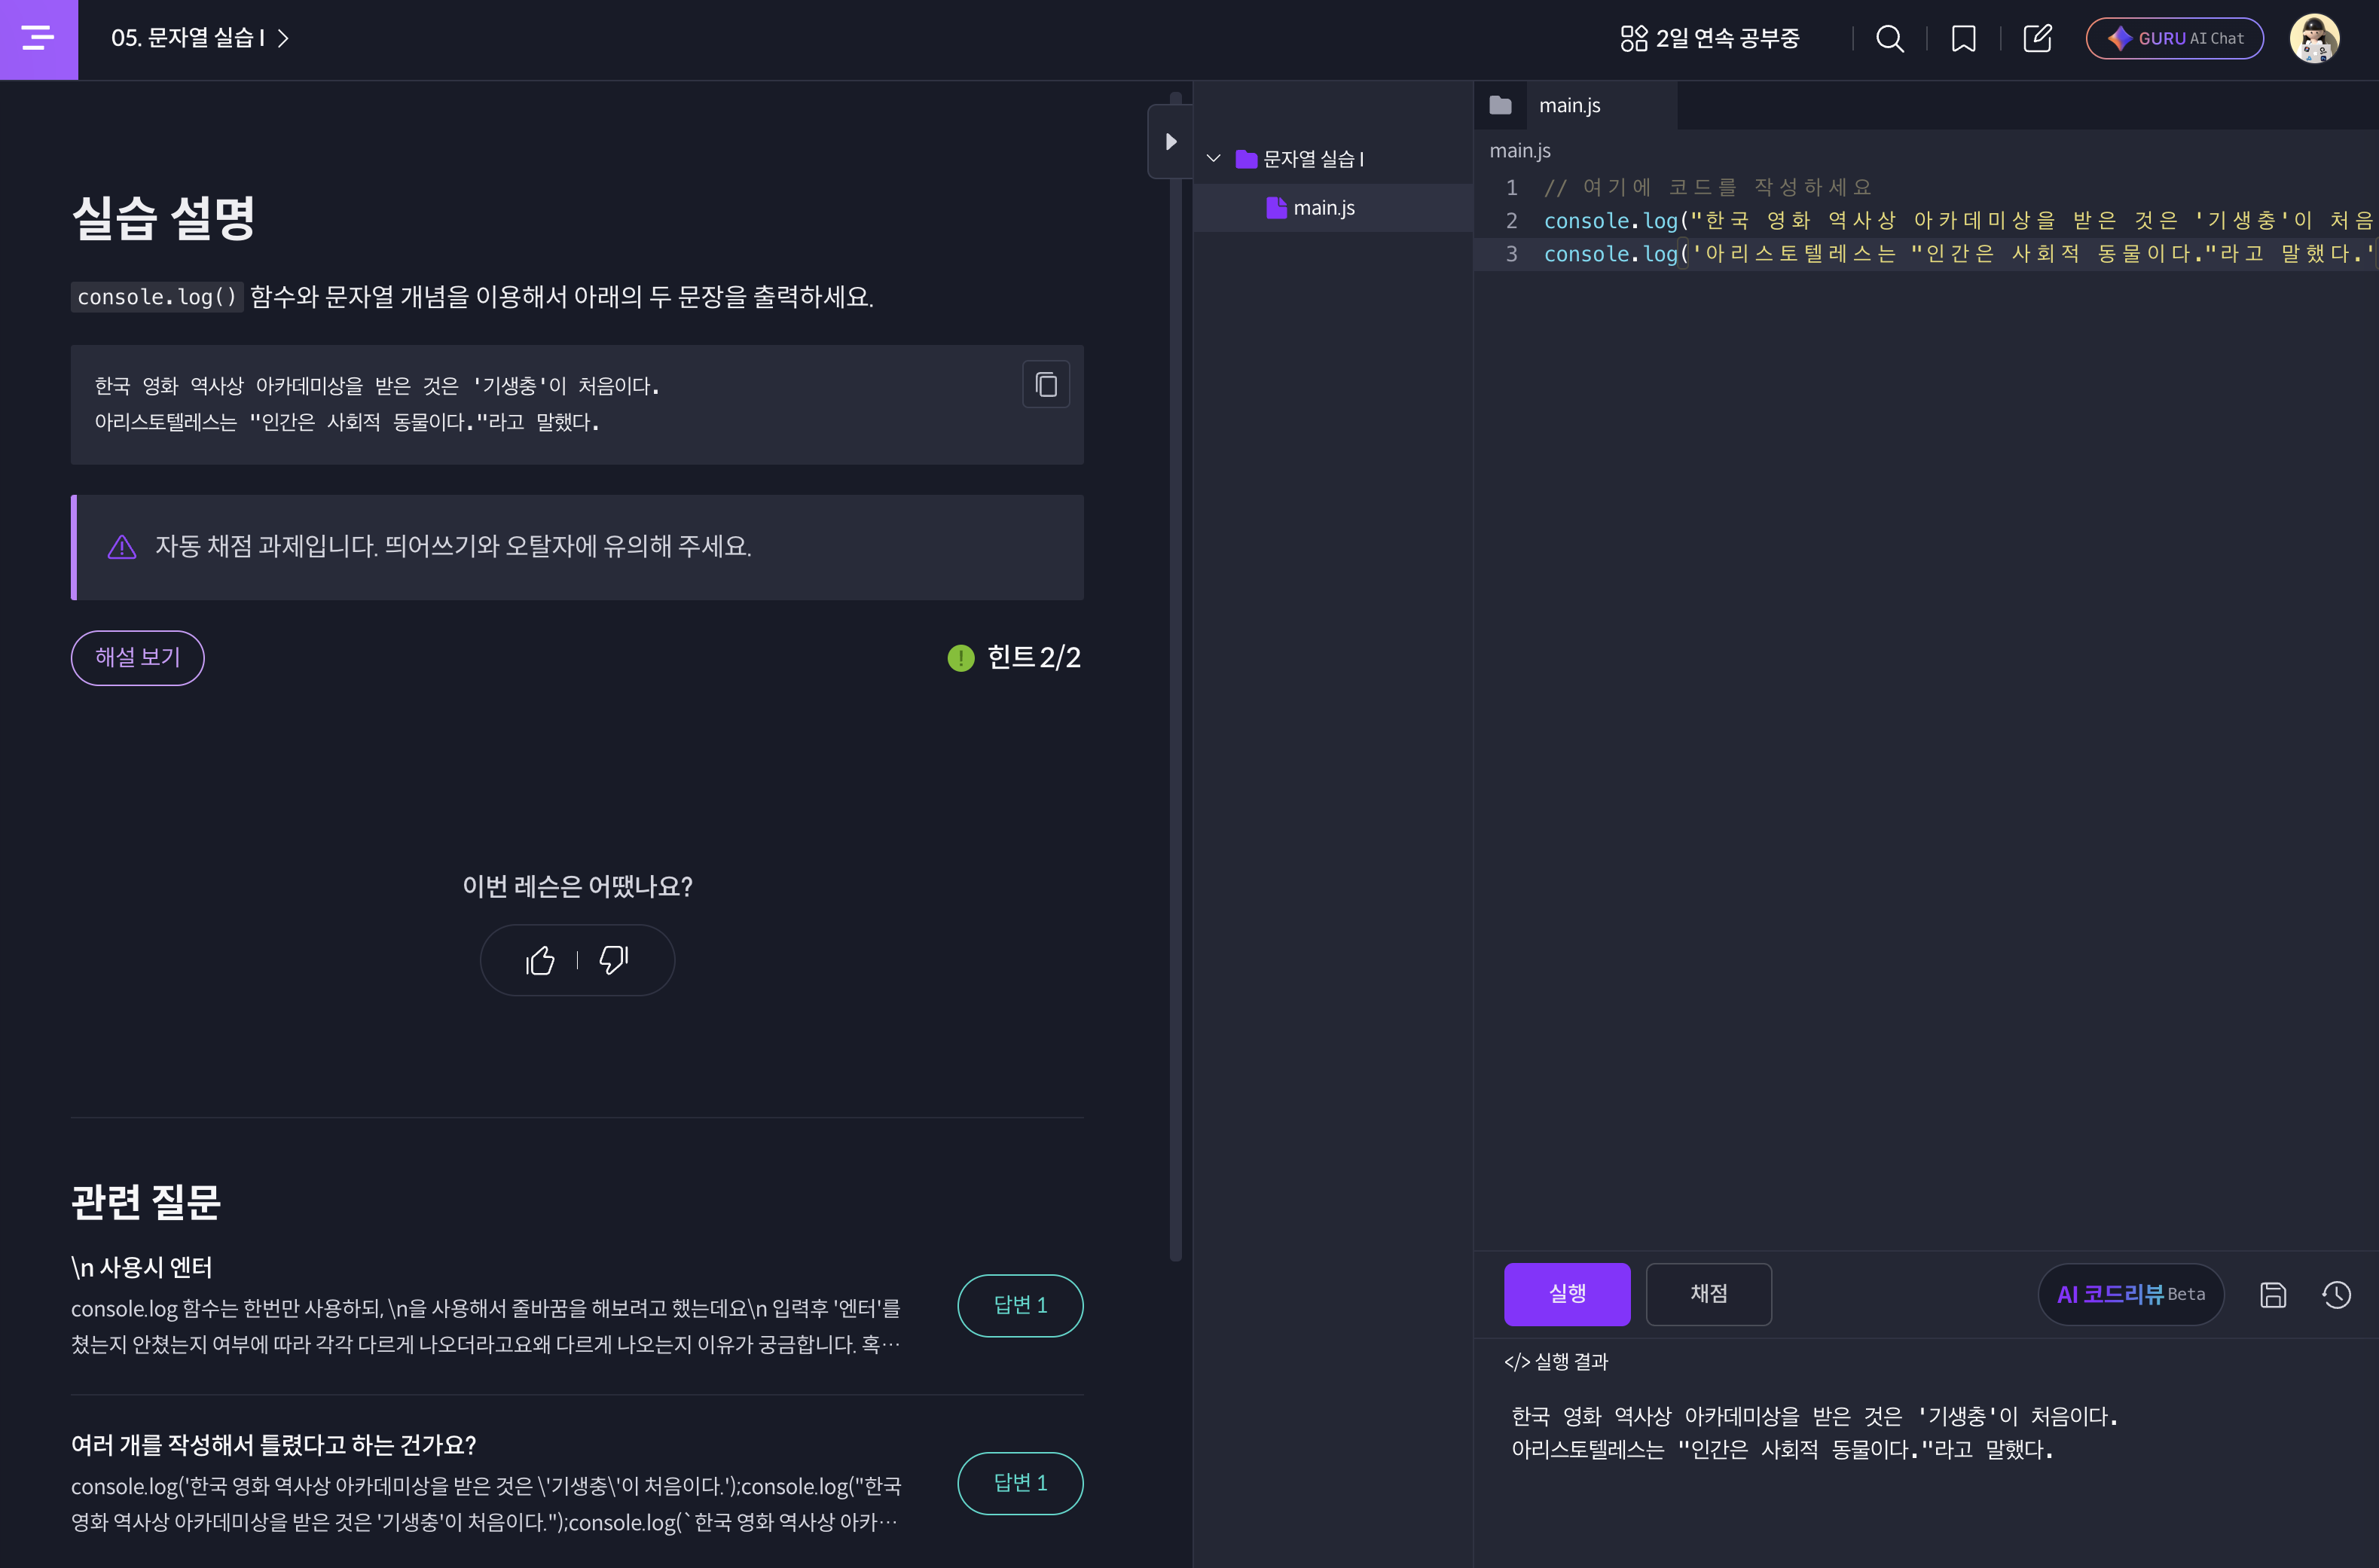Viewport: 2379px width, 1568px height.
Task: Expand lesson title 05. 문자열 실습 I chevron
Action: (283, 38)
